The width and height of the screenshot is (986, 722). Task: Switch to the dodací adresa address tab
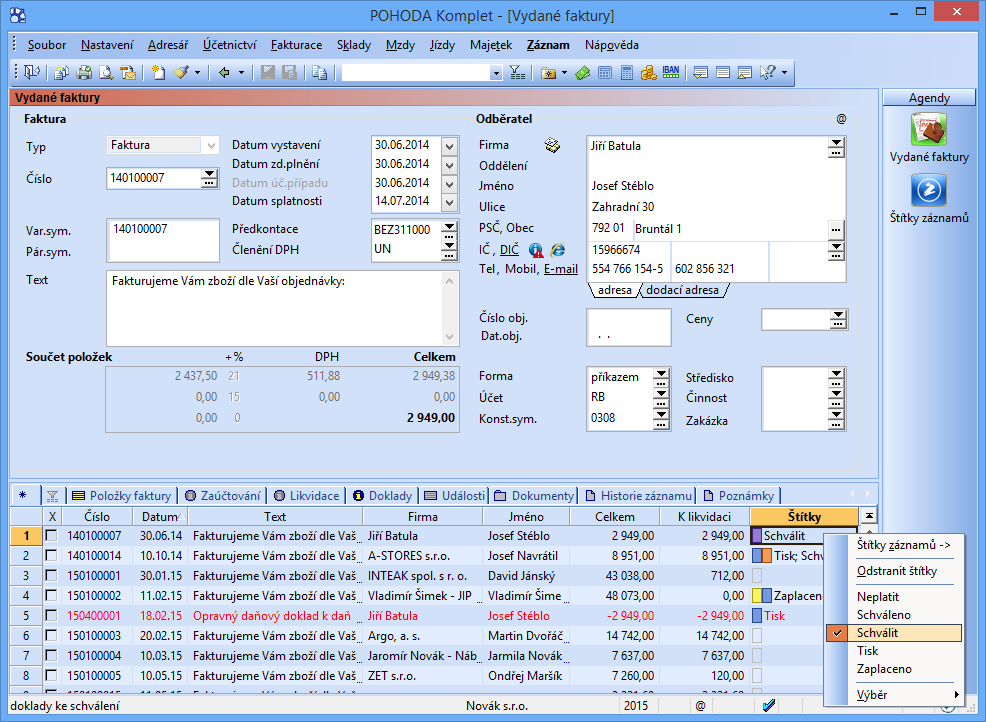click(x=682, y=290)
